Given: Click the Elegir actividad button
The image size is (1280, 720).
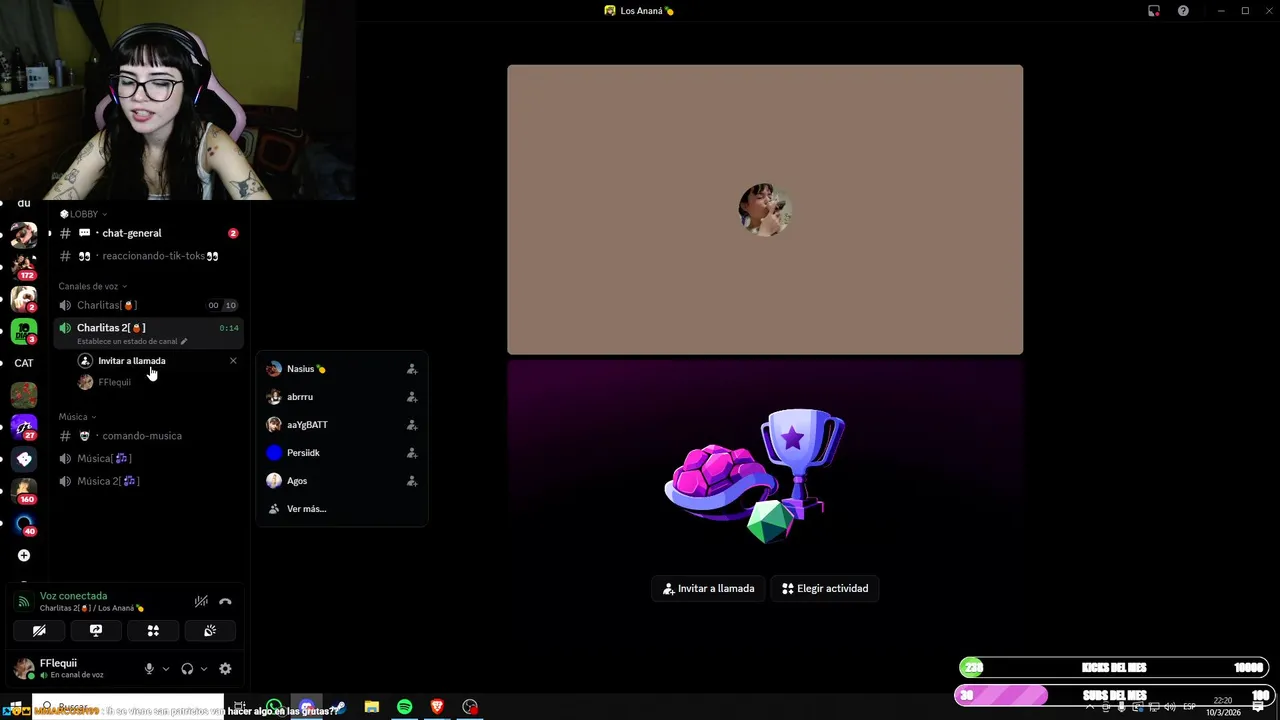Looking at the screenshot, I should point(825,588).
